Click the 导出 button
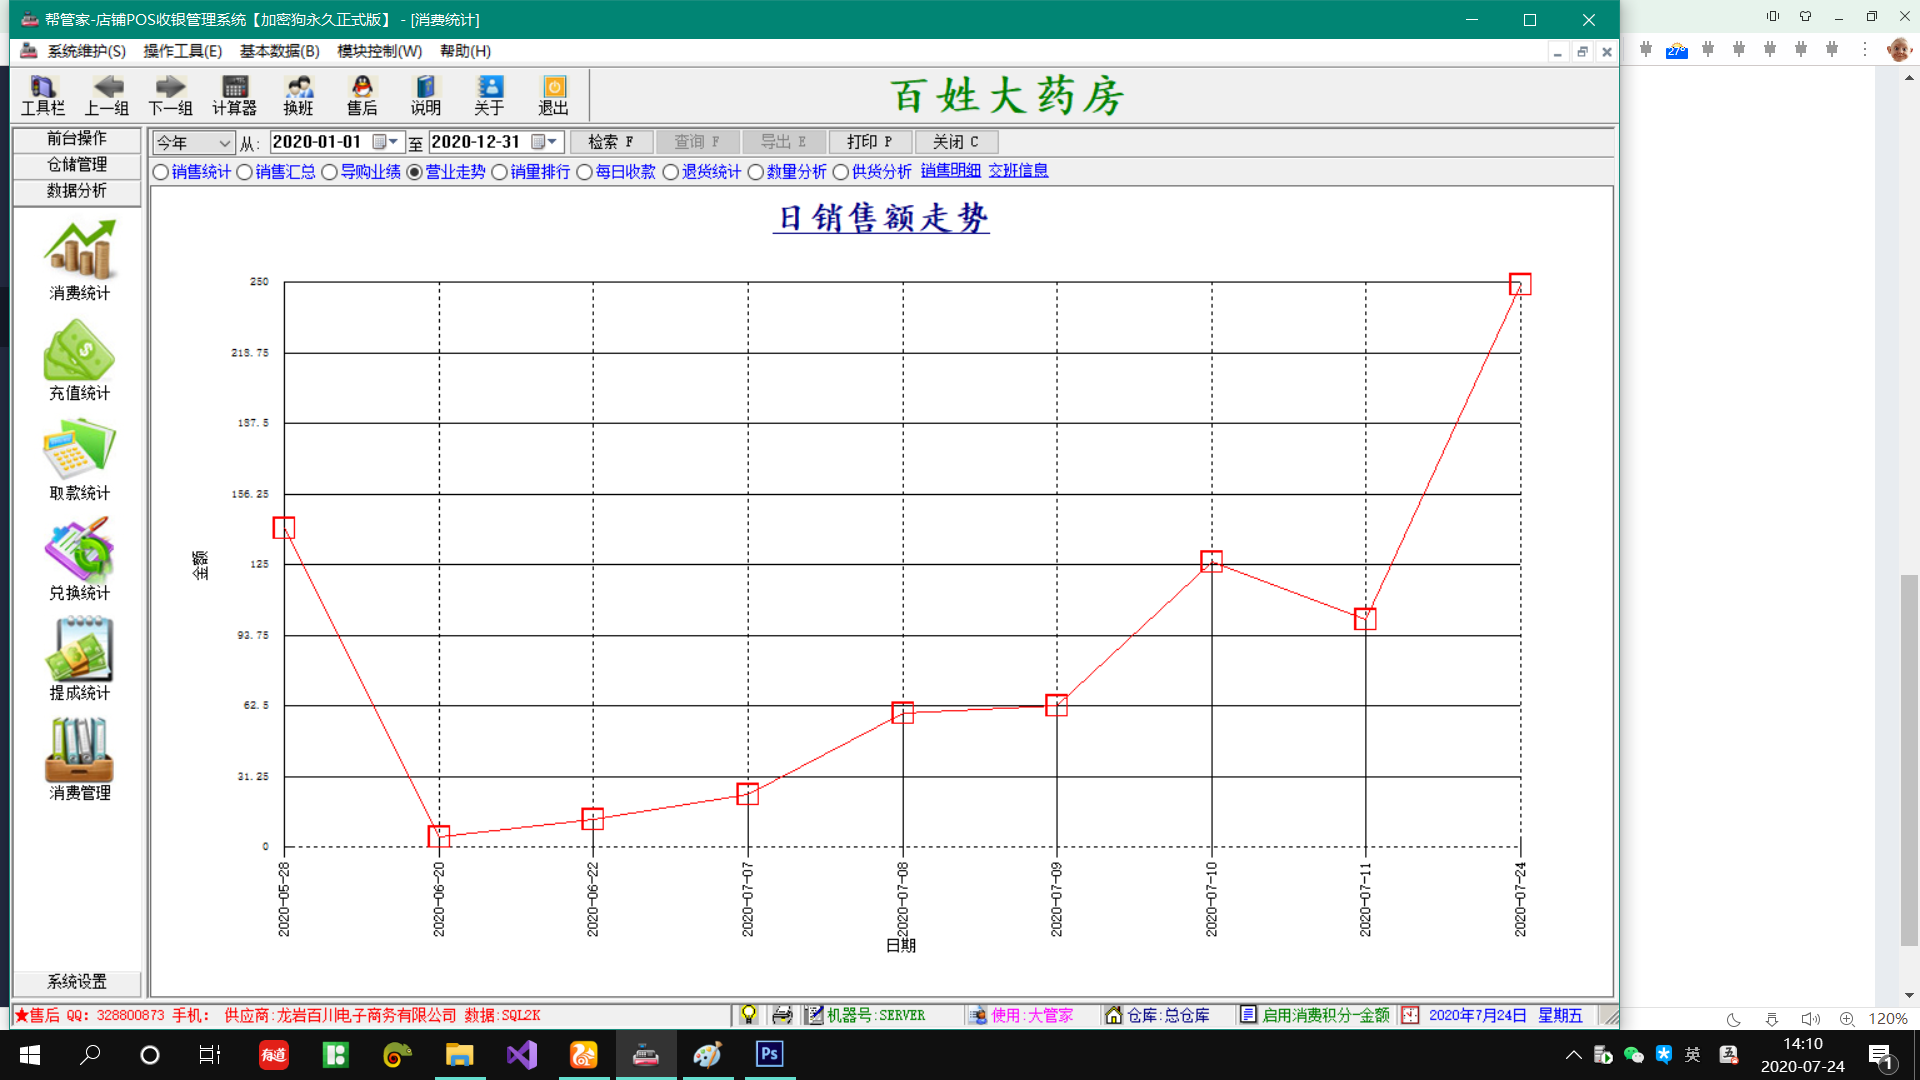 coord(785,141)
